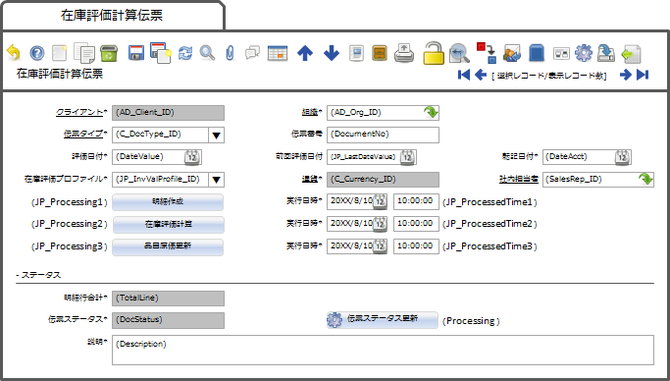Click the JP_ProcessedTime1 time field 10:00:00
670x381 pixels.
[416, 201]
